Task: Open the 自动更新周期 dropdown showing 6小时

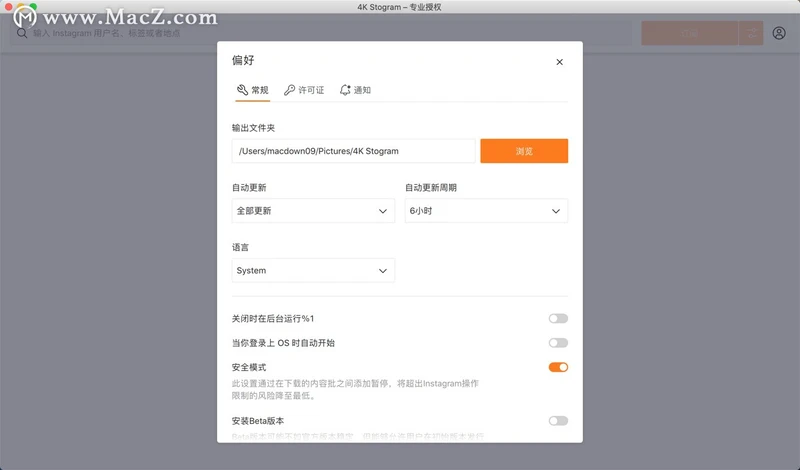Action: tap(486, 211)
